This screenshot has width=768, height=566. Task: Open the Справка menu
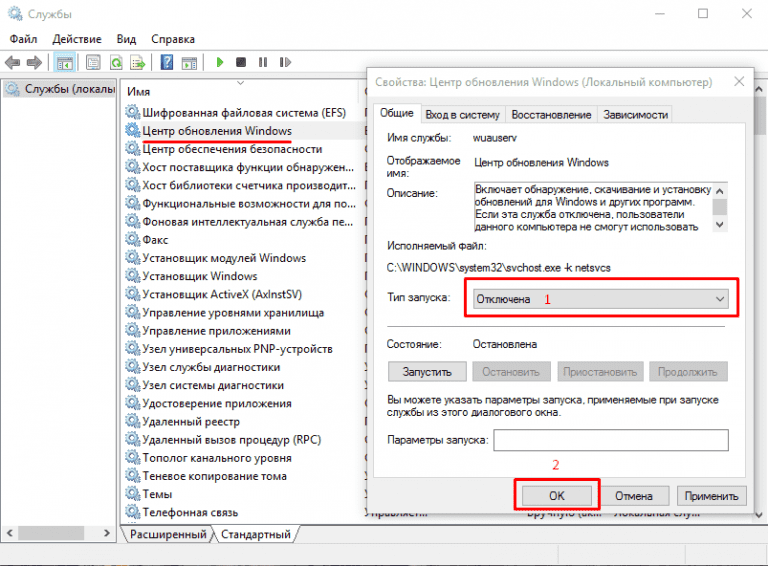173,39
